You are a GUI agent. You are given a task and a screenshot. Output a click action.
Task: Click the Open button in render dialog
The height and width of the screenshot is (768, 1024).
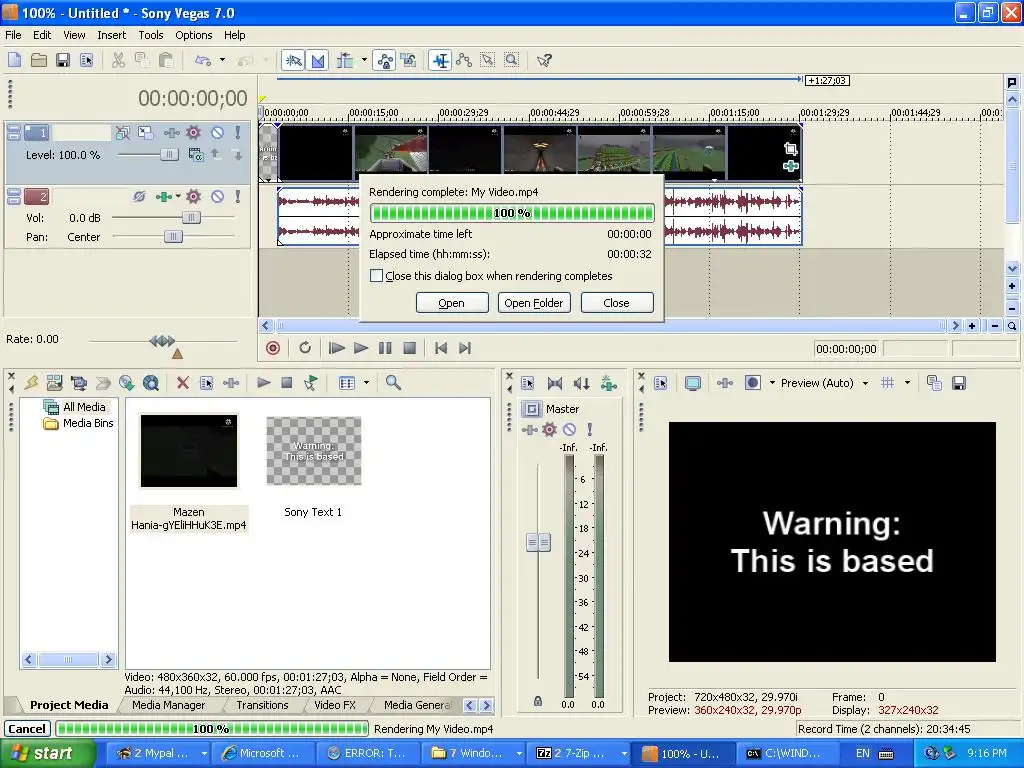pyautogui.click(x=452, y=303)
